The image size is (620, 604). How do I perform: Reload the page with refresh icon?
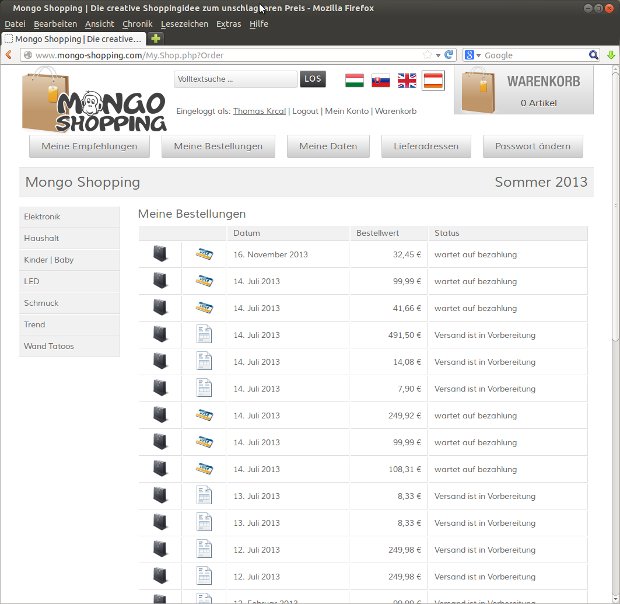(448, 55)
